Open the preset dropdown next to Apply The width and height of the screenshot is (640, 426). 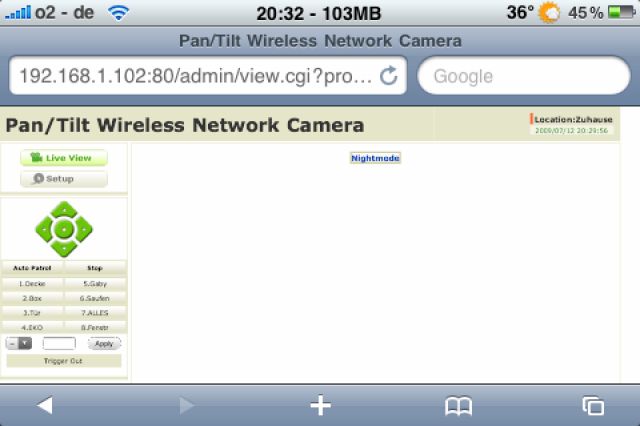click(19, 344)
